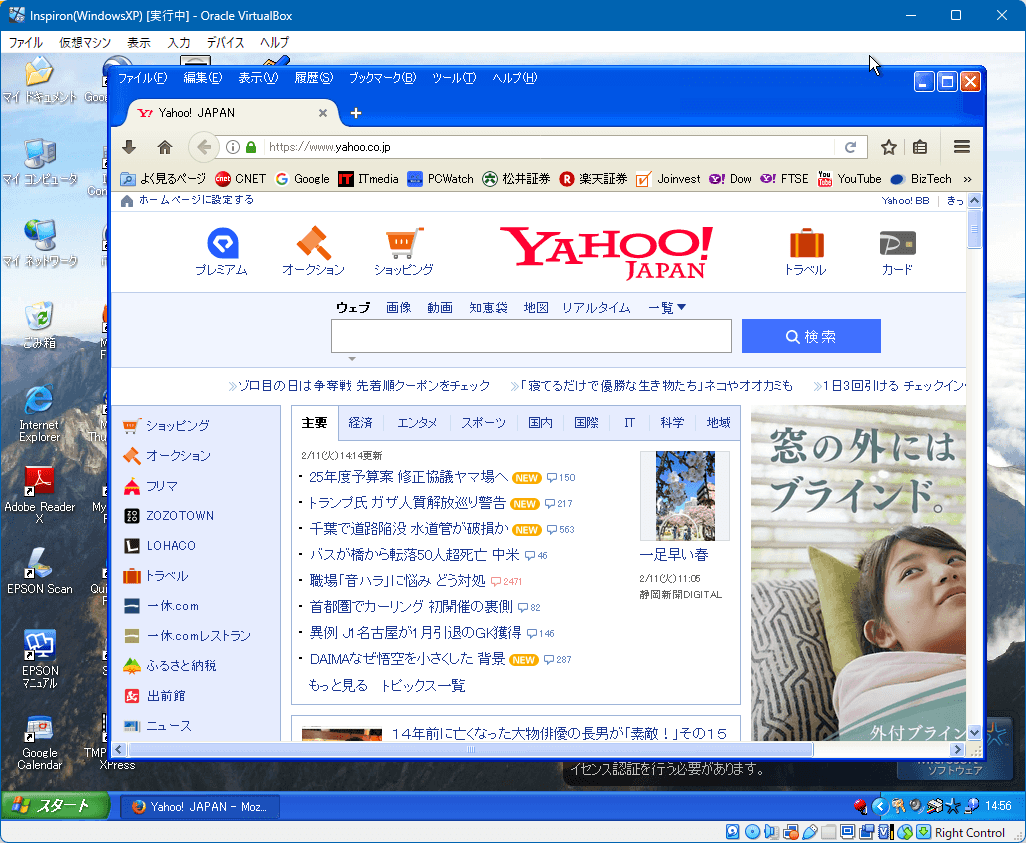This screenshot has height=843, width=1026.
Task: Open ふるさと納税 in the left sidebar
Action: coord(181,666)
